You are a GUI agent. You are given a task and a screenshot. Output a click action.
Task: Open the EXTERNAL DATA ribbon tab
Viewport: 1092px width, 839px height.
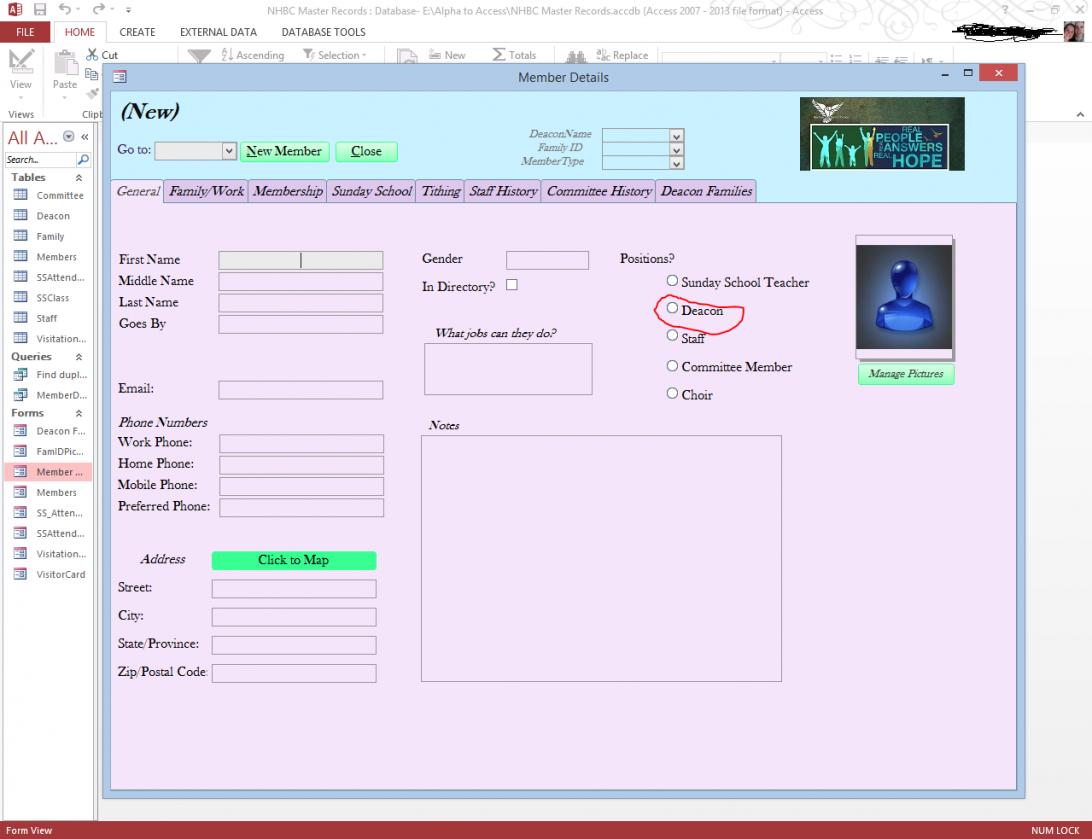[x=218, y=32]
